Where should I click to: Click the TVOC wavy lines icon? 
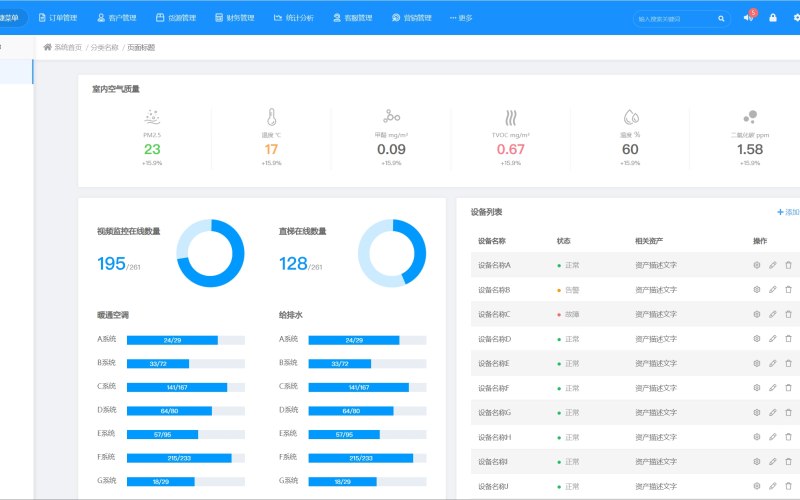[511, 117]
